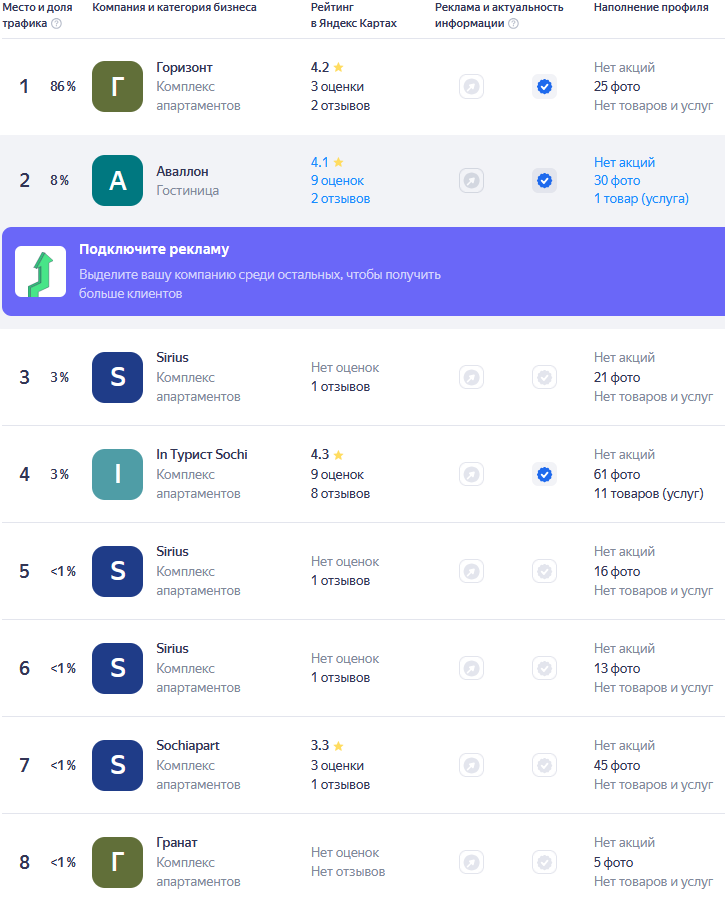Click the verified checkmark badge for Аваллон
725x905 pixels.
pos(544,181)
